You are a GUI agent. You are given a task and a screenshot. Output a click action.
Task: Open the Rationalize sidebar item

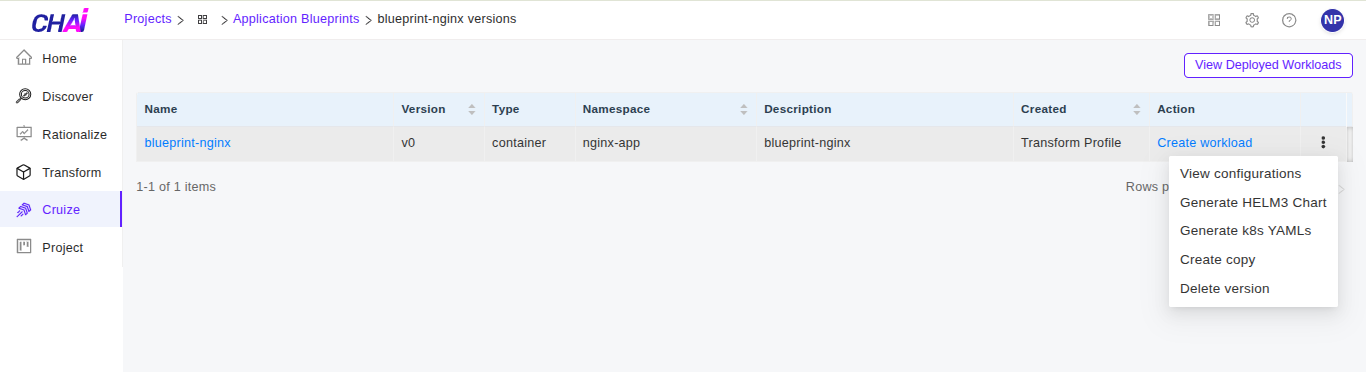(x=60, y=135)
